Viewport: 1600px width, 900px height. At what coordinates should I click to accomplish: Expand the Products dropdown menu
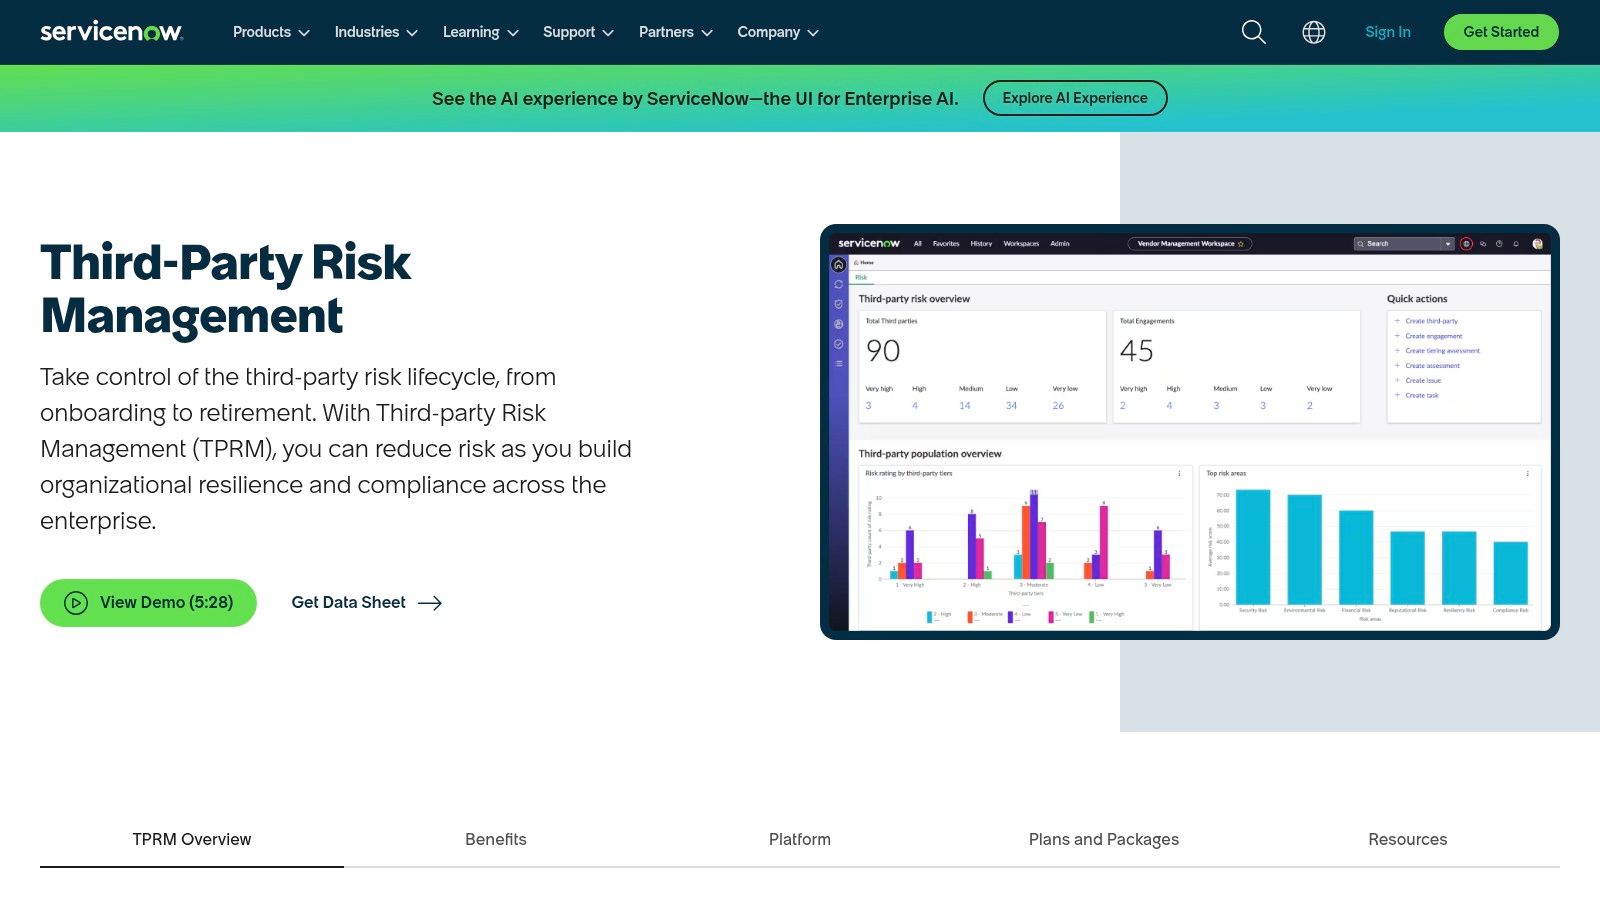[271, 32]
